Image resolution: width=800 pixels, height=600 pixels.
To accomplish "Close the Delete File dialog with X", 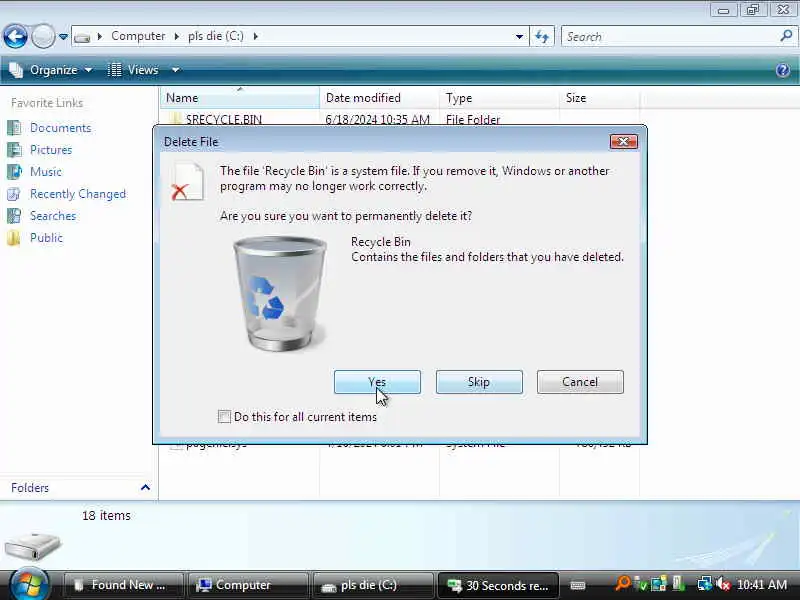I will [x=623, y=142].
